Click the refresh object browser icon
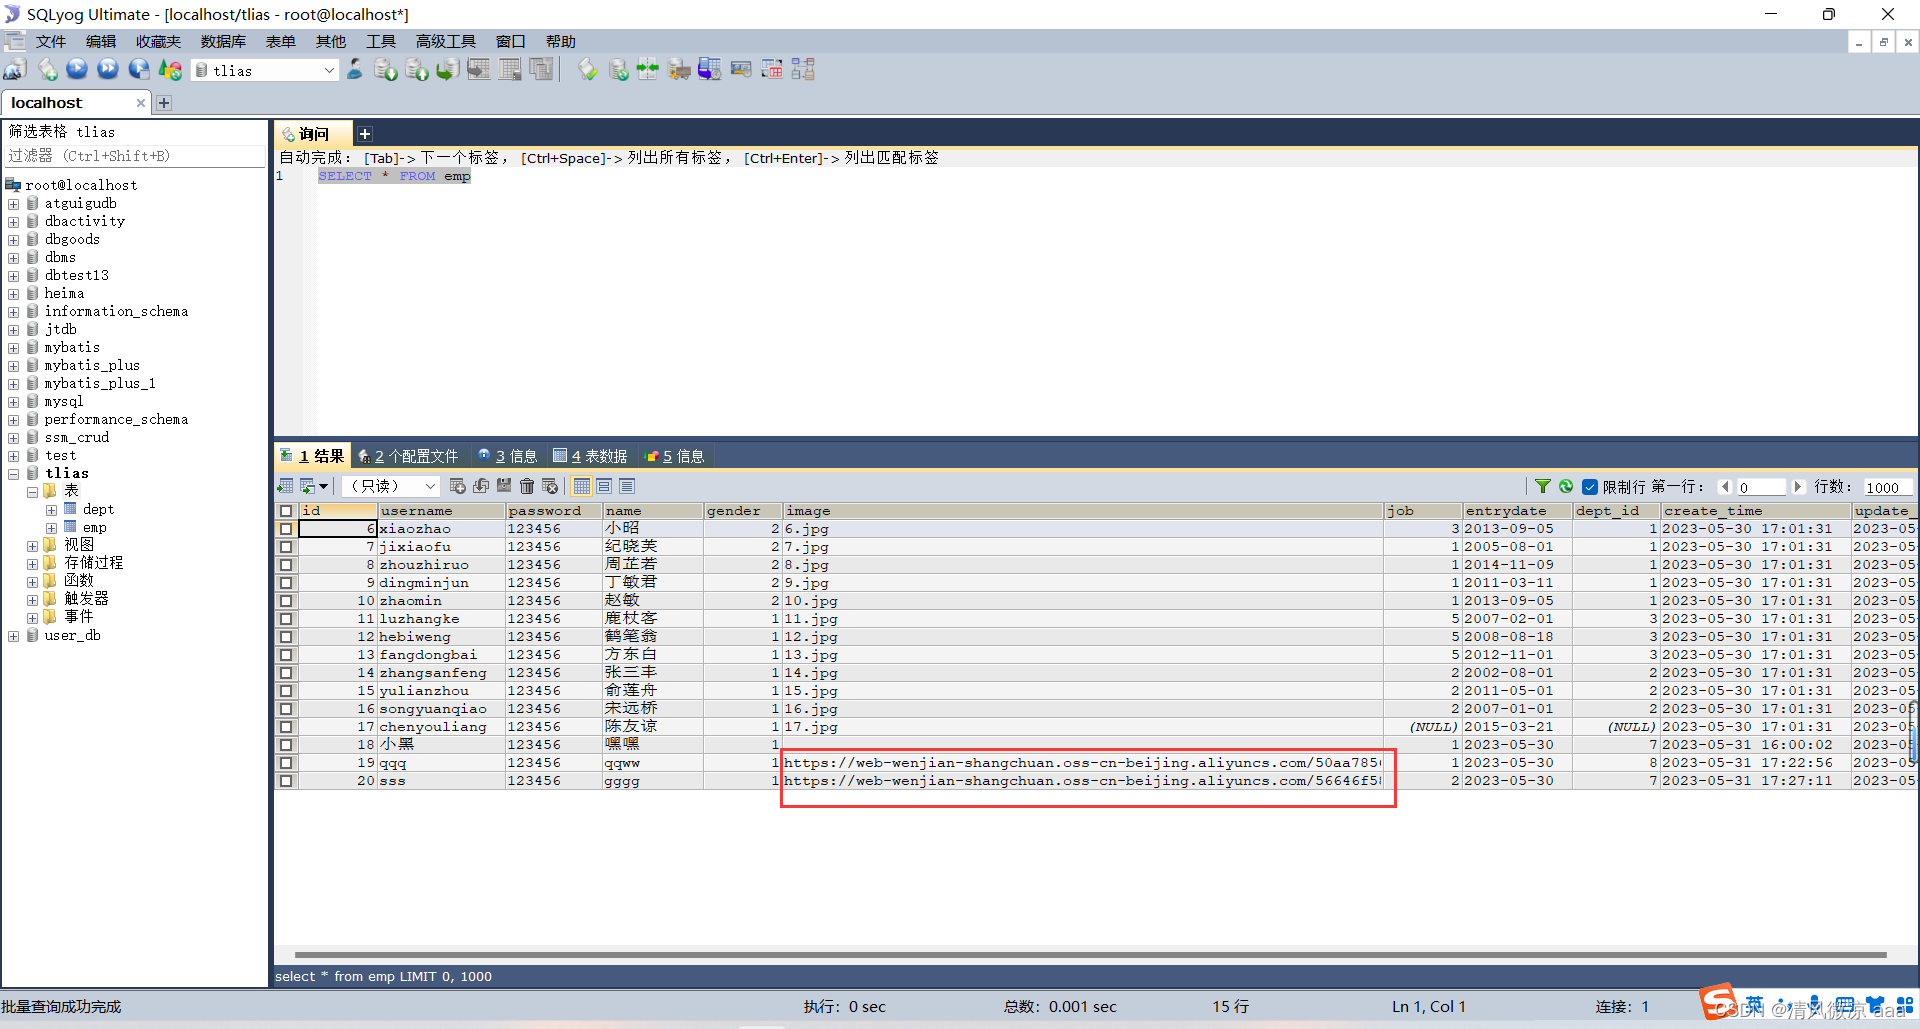Screen dimensions: 1920x1029 pyautogui.click(x=171, y=70)
